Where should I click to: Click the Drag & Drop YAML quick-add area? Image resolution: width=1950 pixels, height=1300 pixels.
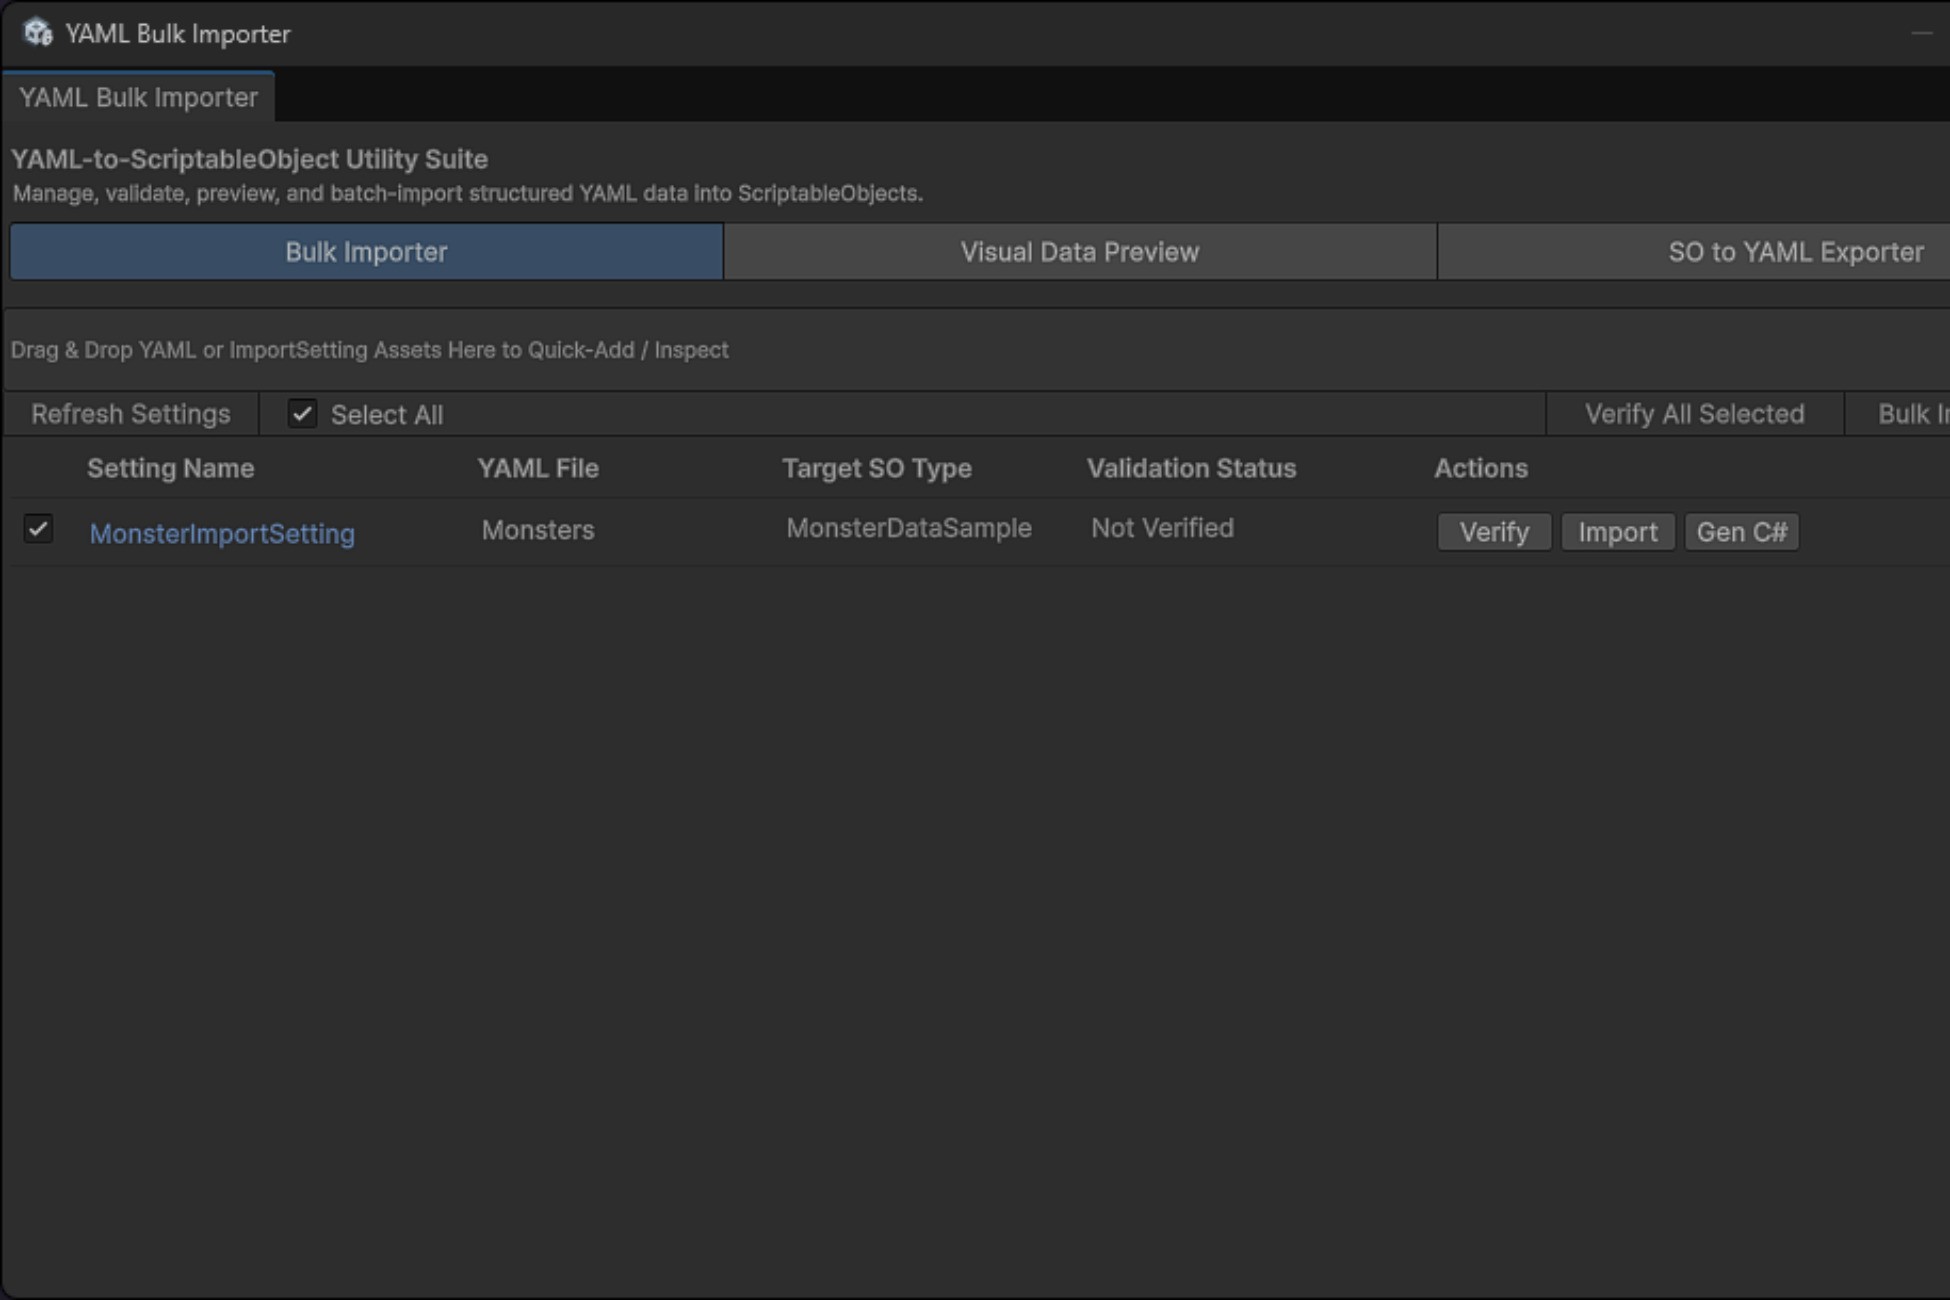[976, 350]
